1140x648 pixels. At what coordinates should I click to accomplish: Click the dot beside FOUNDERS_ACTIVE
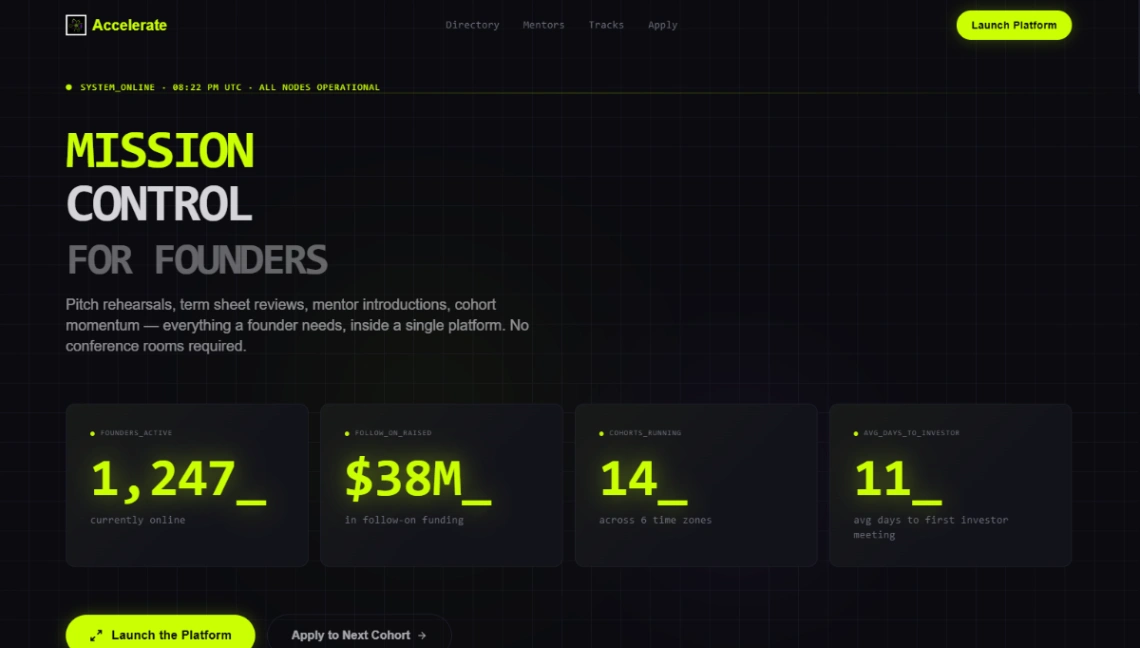pos(92,433)
